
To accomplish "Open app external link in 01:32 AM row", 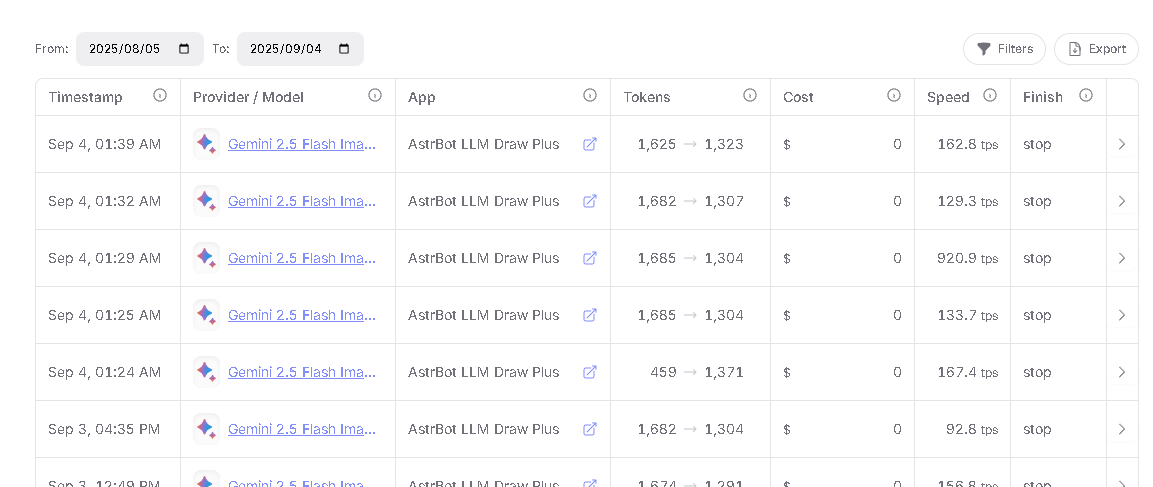I will click(590, 201).
